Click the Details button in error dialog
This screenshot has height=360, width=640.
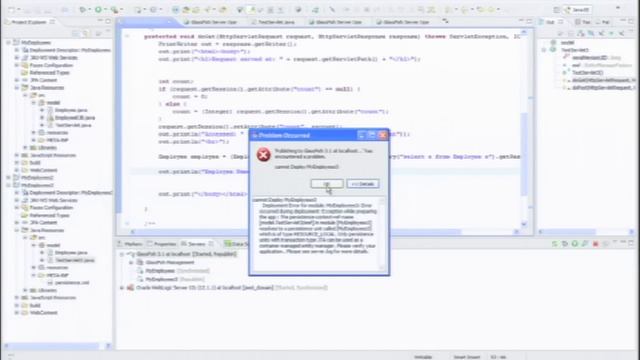click(363, 184)
